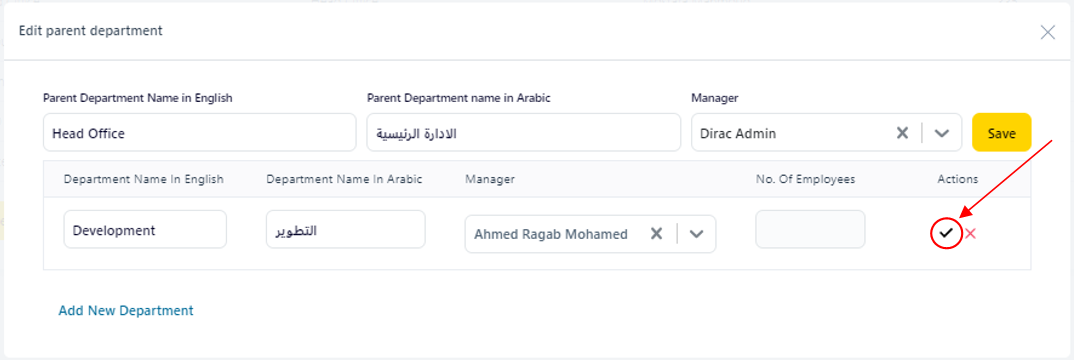1074x360 pixels.
Task: Focus the Head Office English name field
Action: click(199, 133)
